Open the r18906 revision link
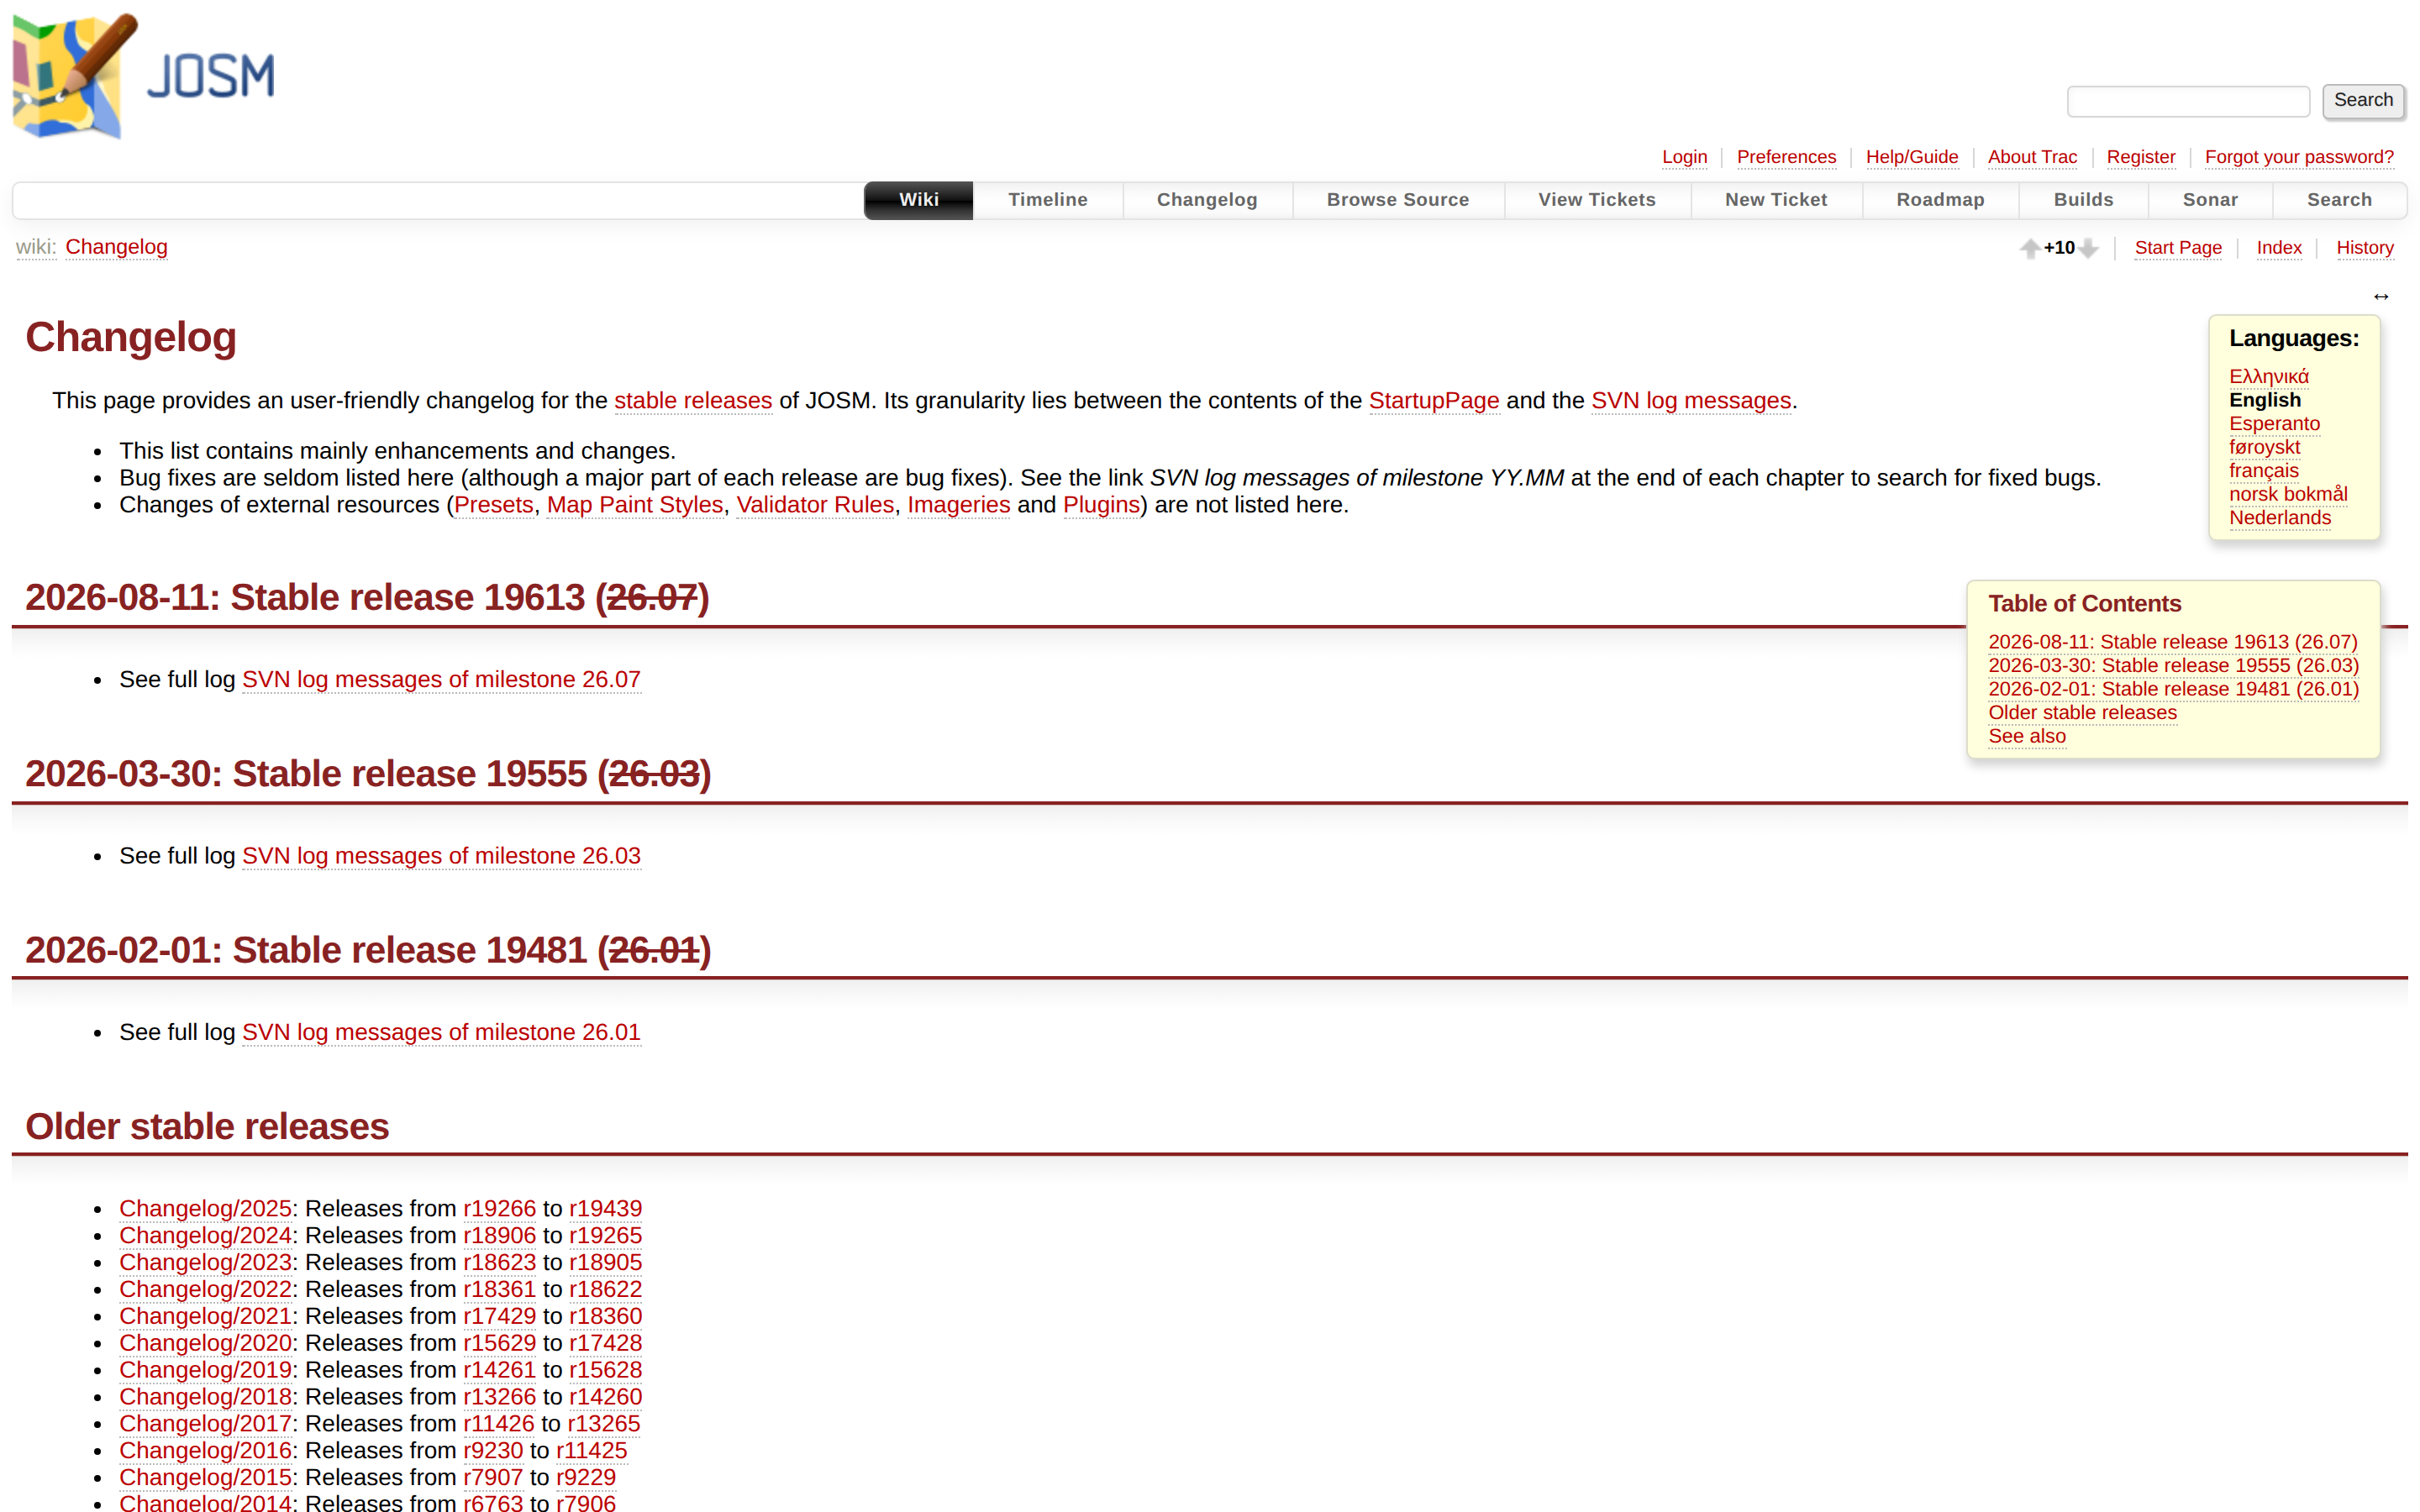Screen dimensions: 2420x1512 (499, 1236)
